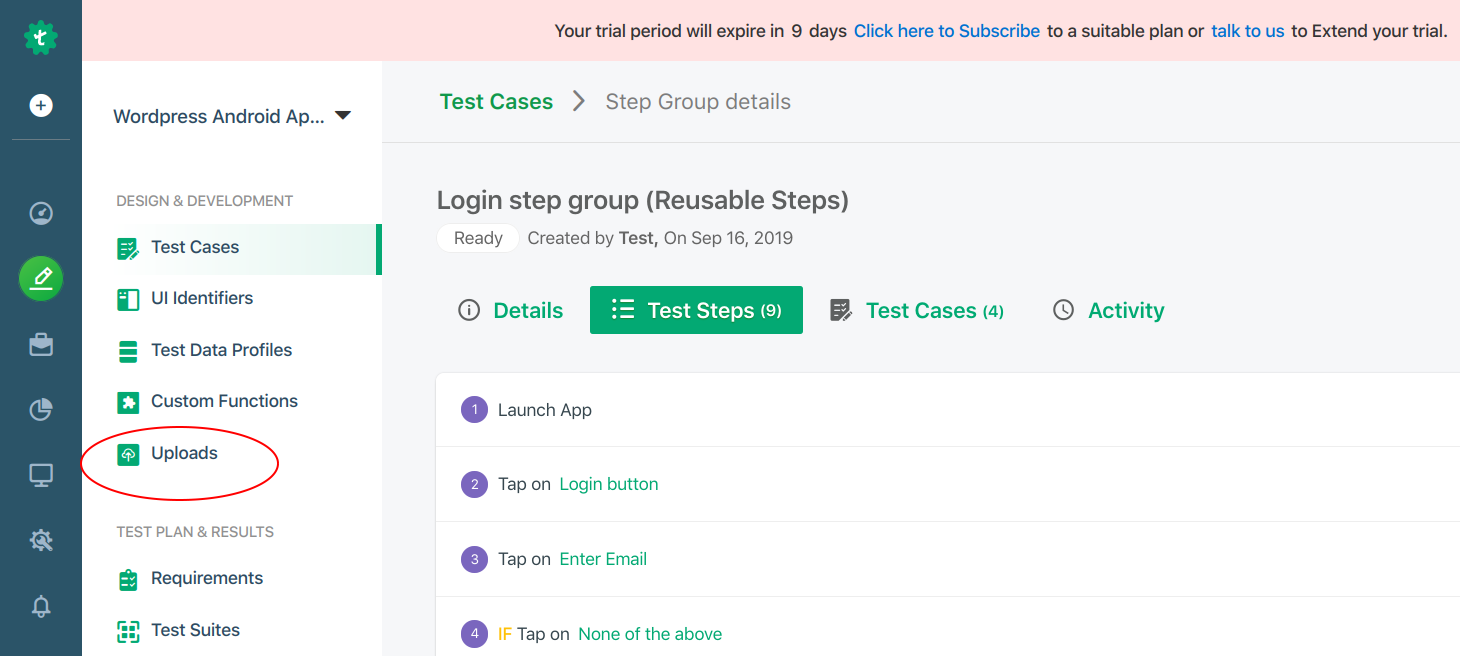
Task: Switch to the Activity tab
Action: pyautogui.click(x=1109, y=311)
